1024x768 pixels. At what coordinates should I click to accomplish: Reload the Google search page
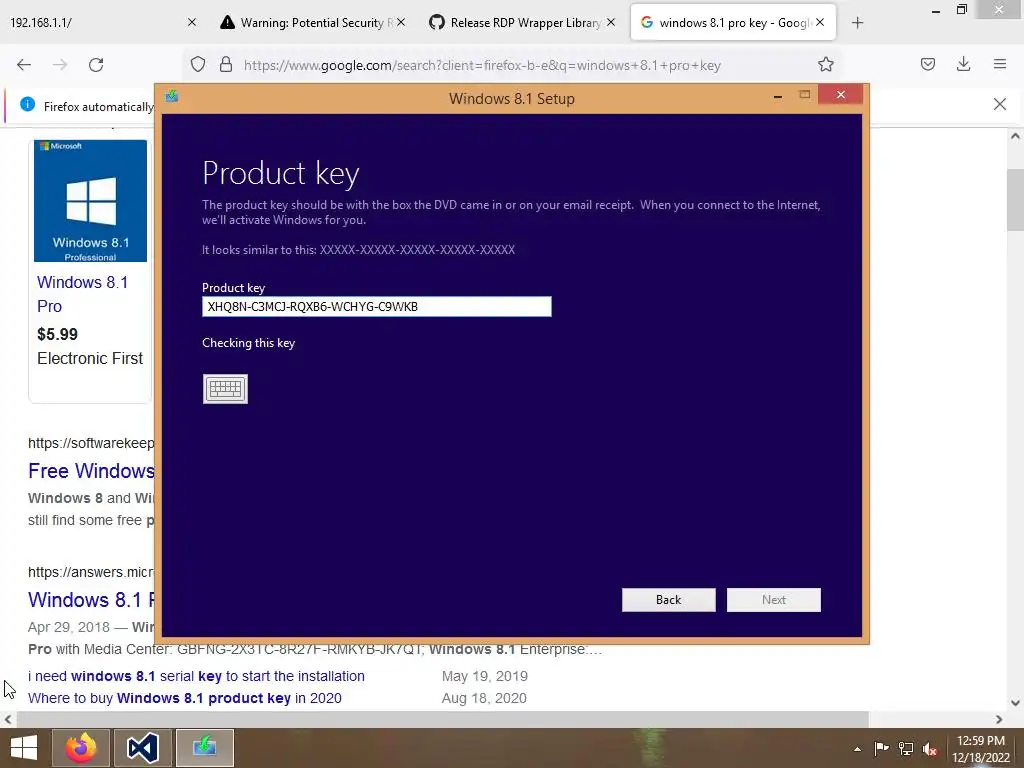coord(96,65)
